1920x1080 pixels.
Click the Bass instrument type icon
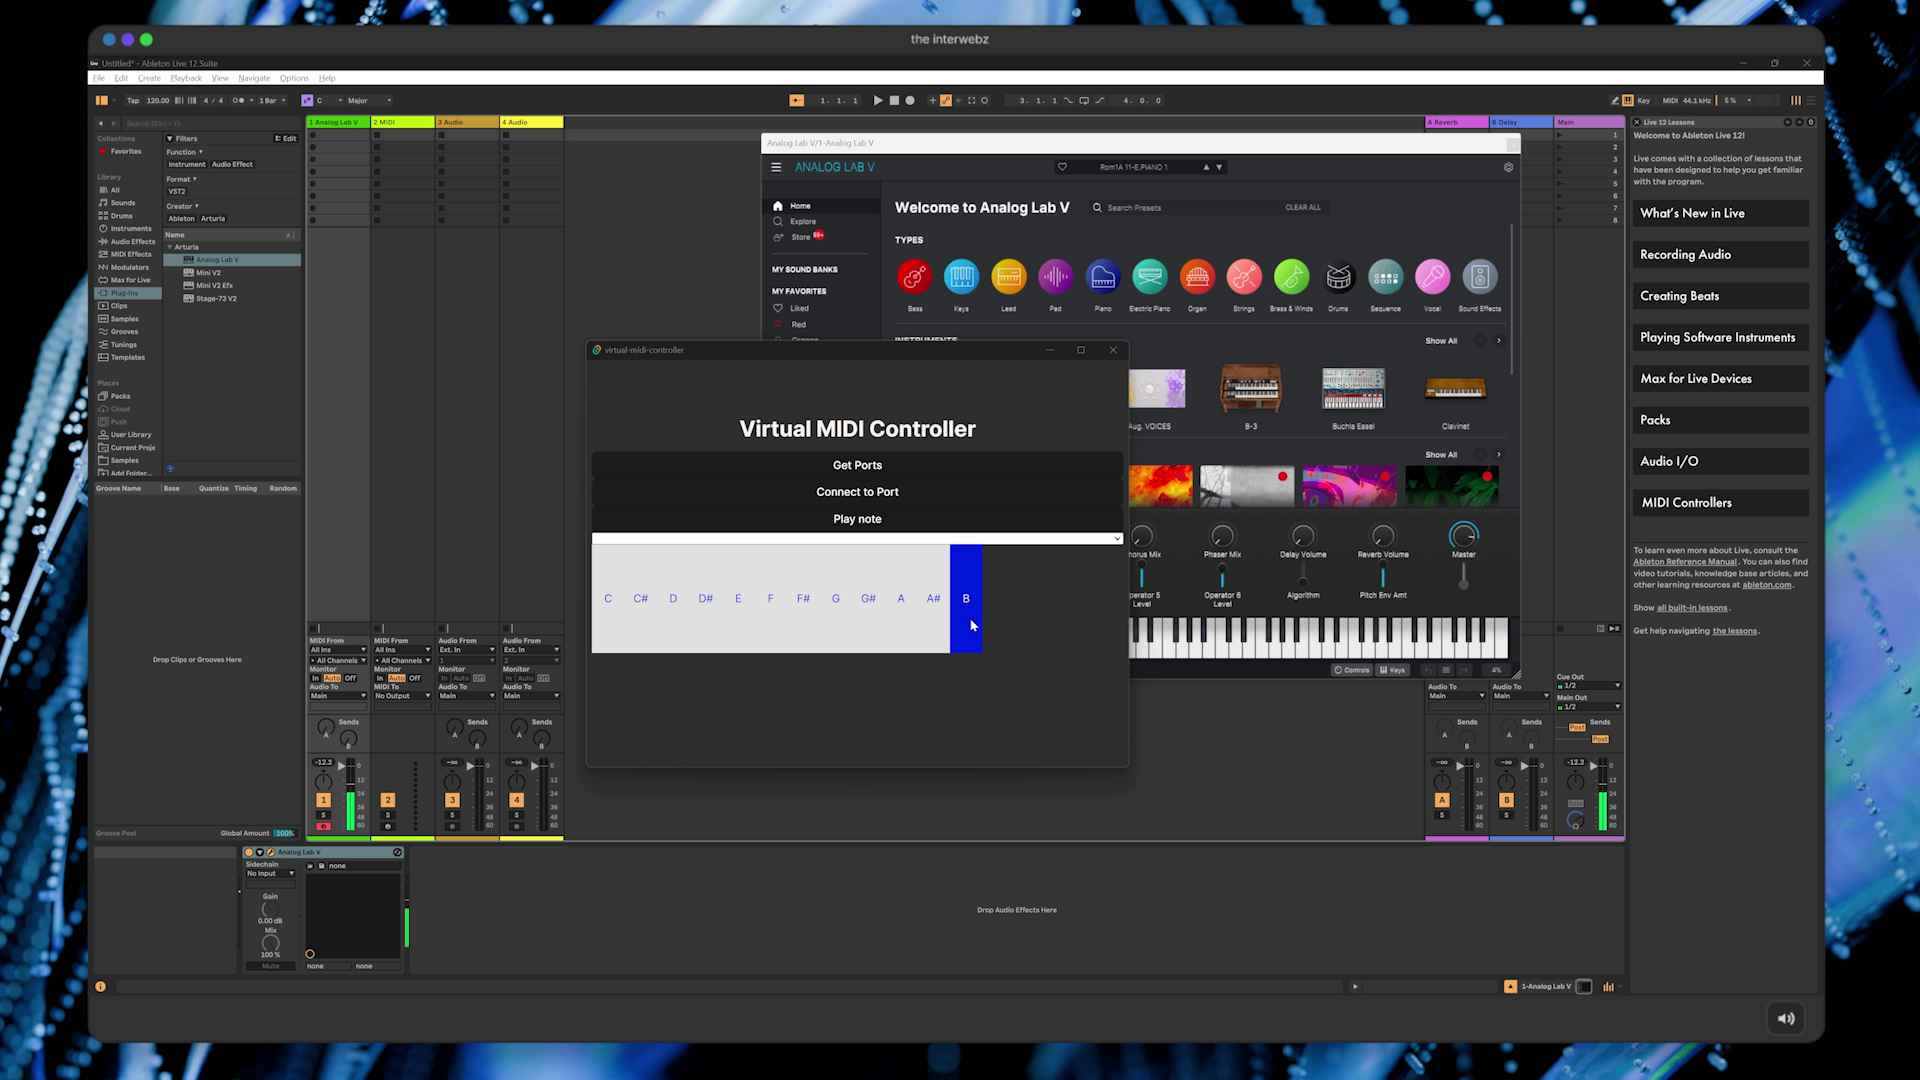pyautogui.click(x=915, y=277)
